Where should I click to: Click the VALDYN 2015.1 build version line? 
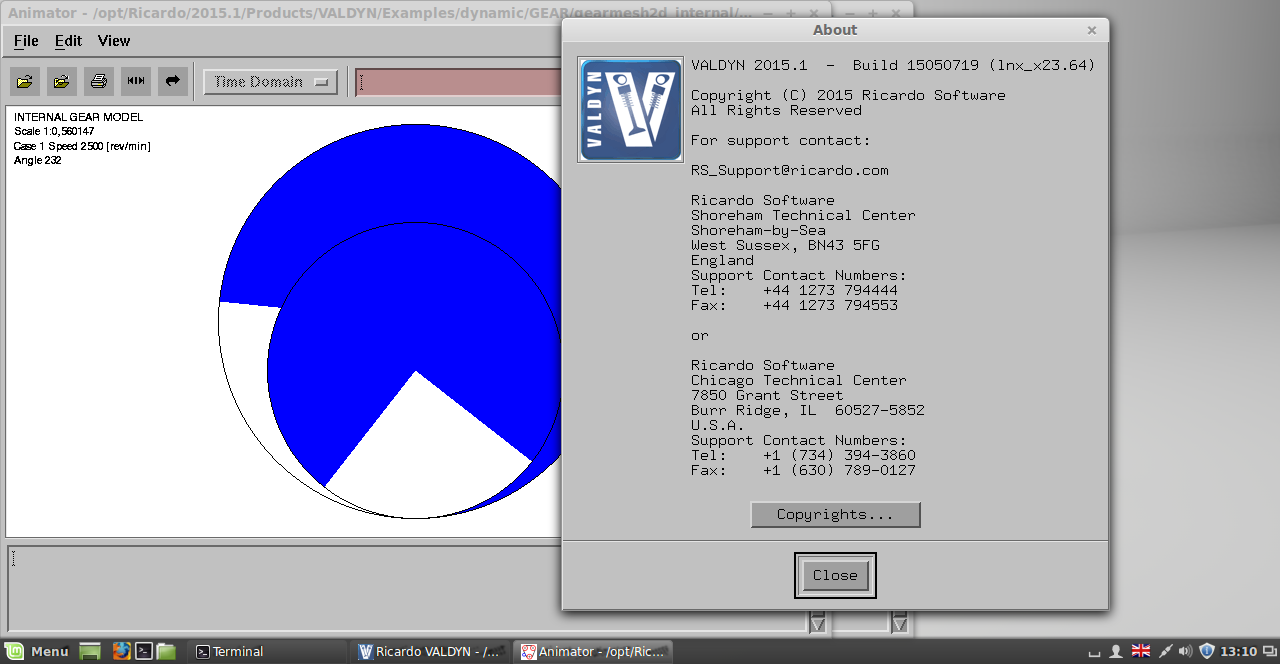893,65
